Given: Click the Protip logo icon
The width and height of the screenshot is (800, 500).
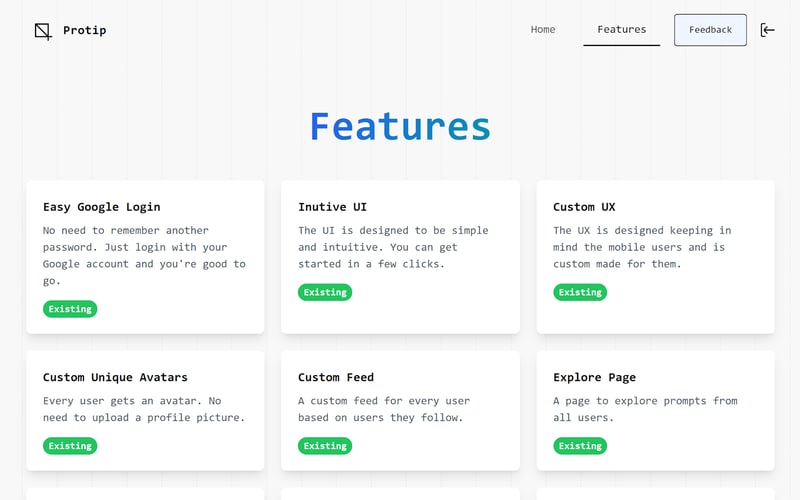Looking at the screenshot, I should coord(43,31).
